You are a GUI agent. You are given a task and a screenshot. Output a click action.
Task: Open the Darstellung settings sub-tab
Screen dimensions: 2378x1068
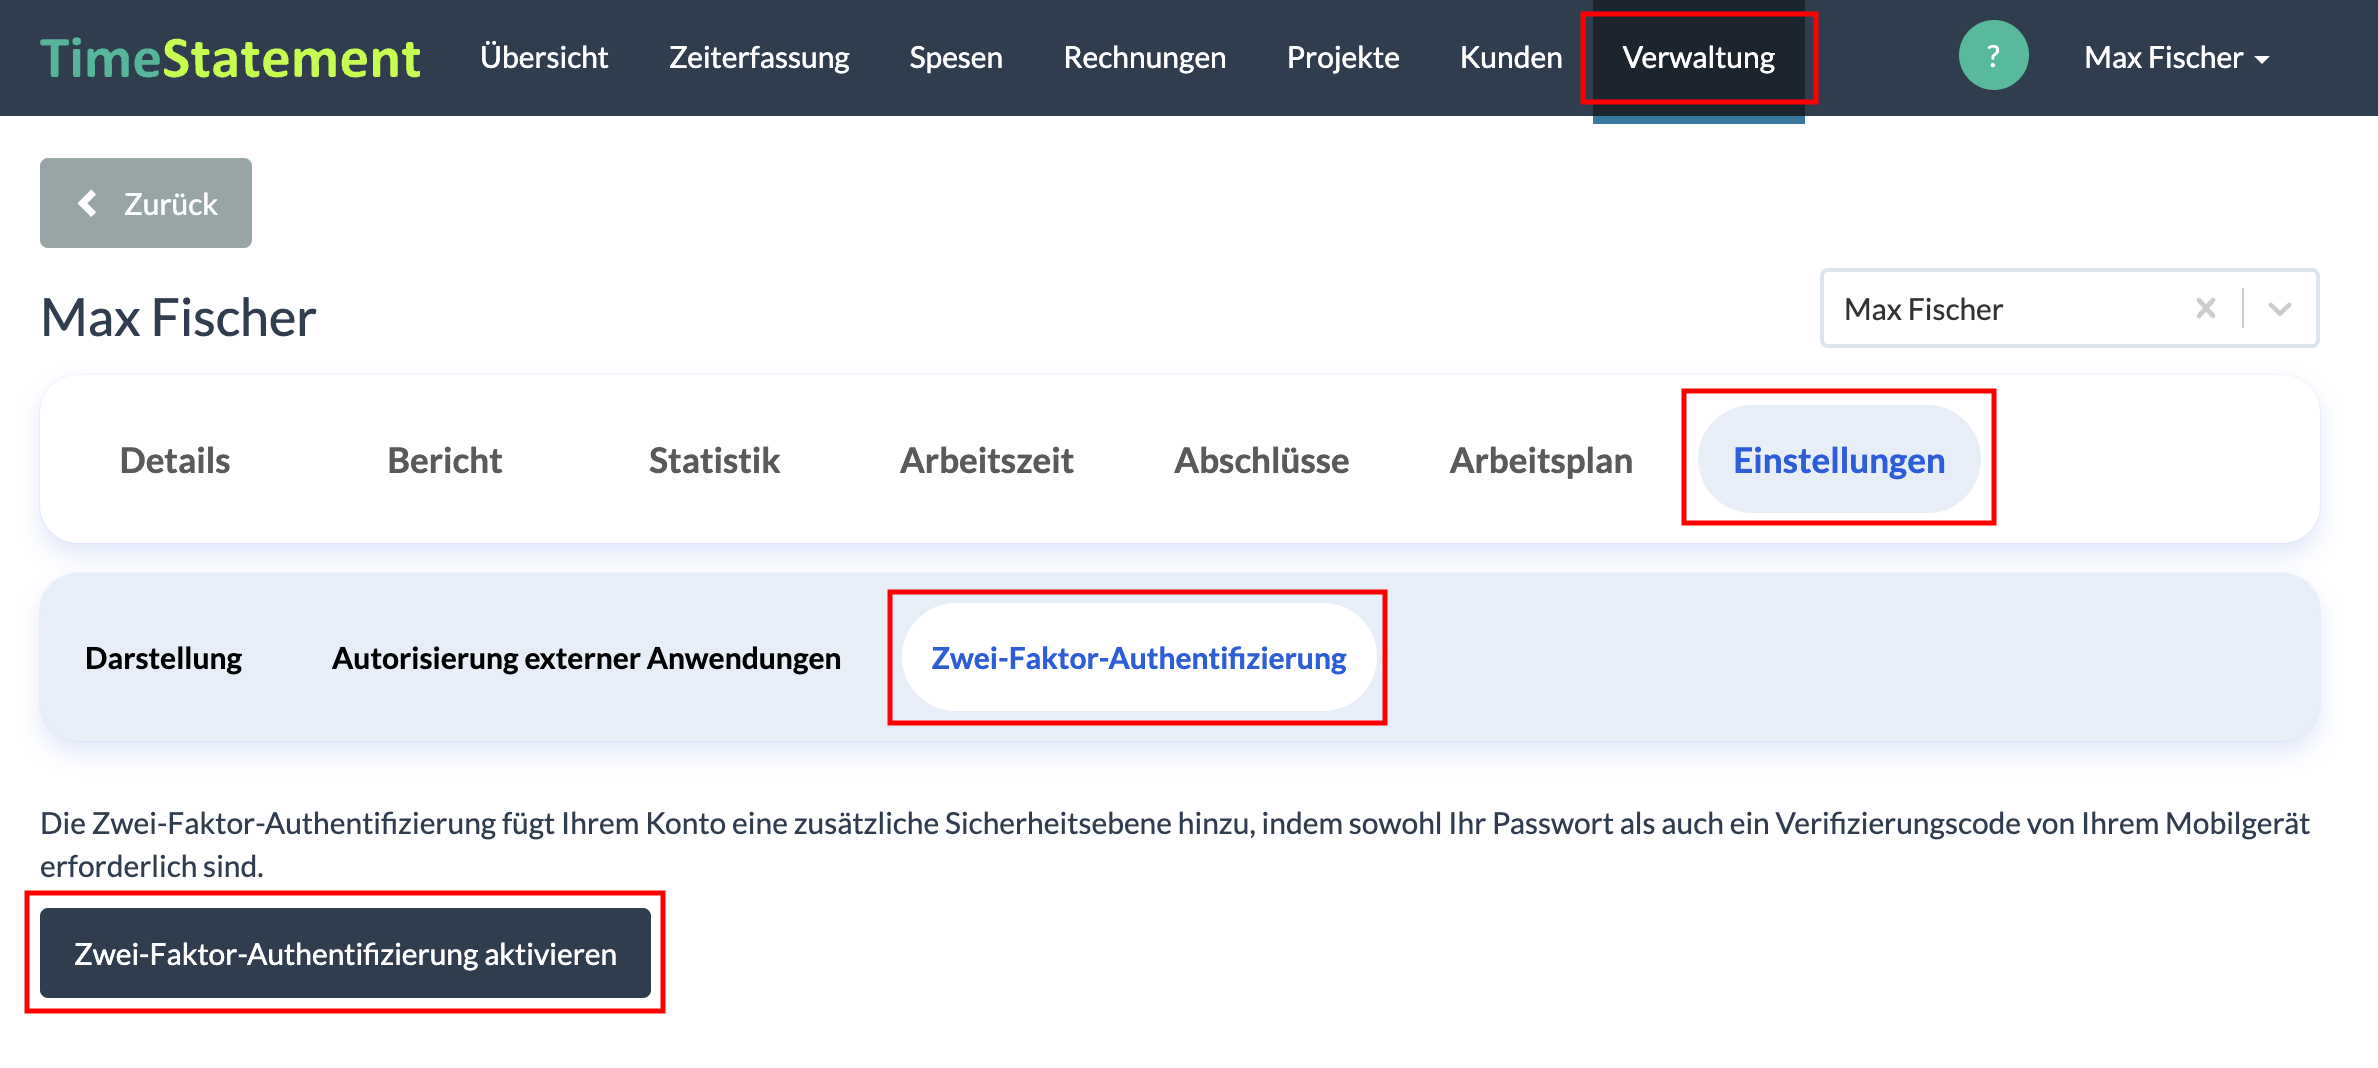164,658
